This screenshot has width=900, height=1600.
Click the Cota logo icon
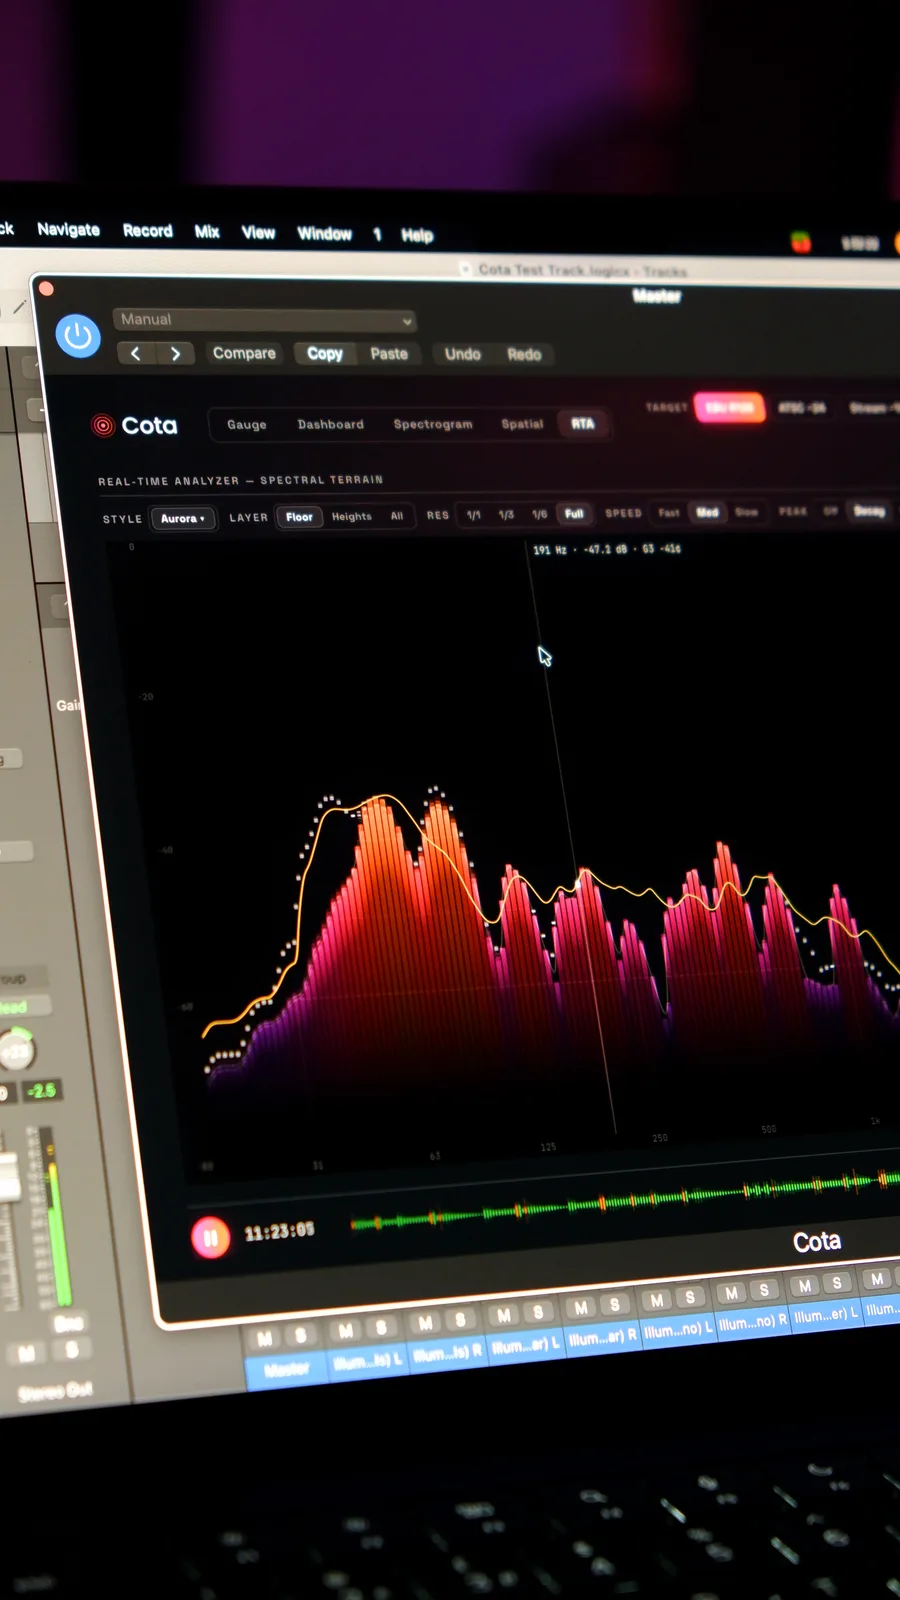tap(103, 425)
